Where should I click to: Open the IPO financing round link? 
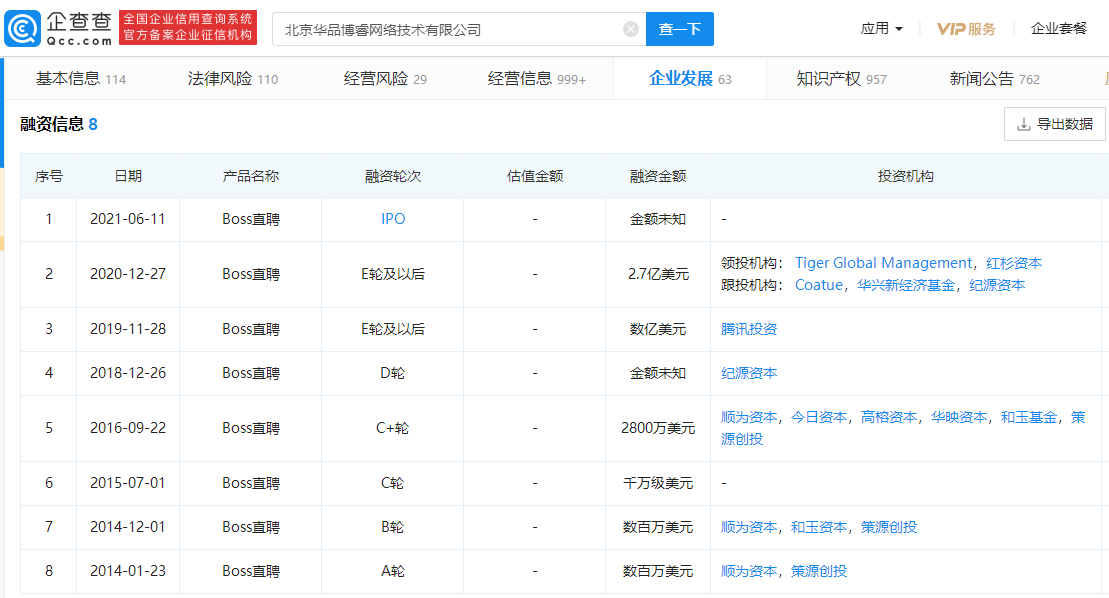click(393, 219)
